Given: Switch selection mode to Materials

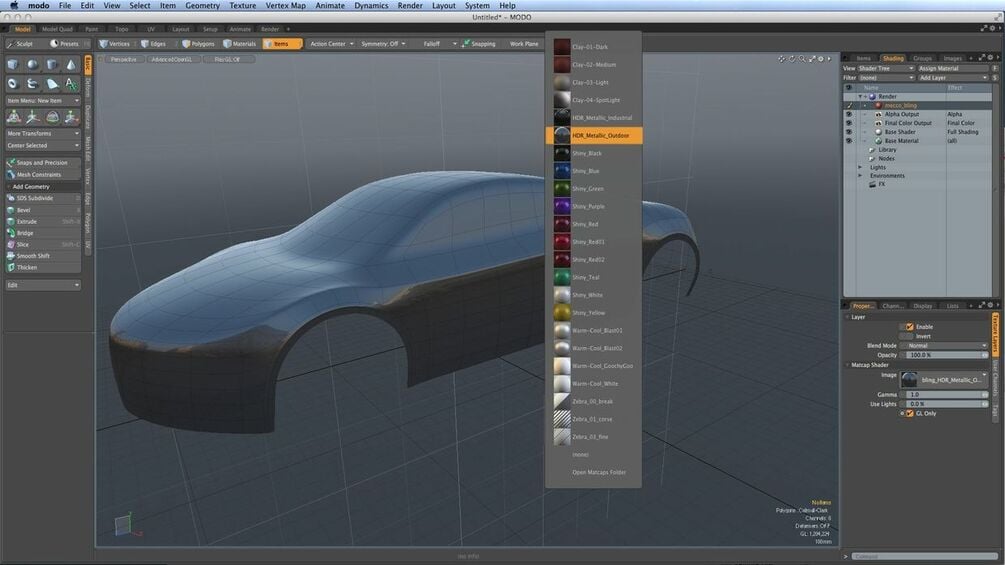Looking at the screenshot, I should coord(240,44).
